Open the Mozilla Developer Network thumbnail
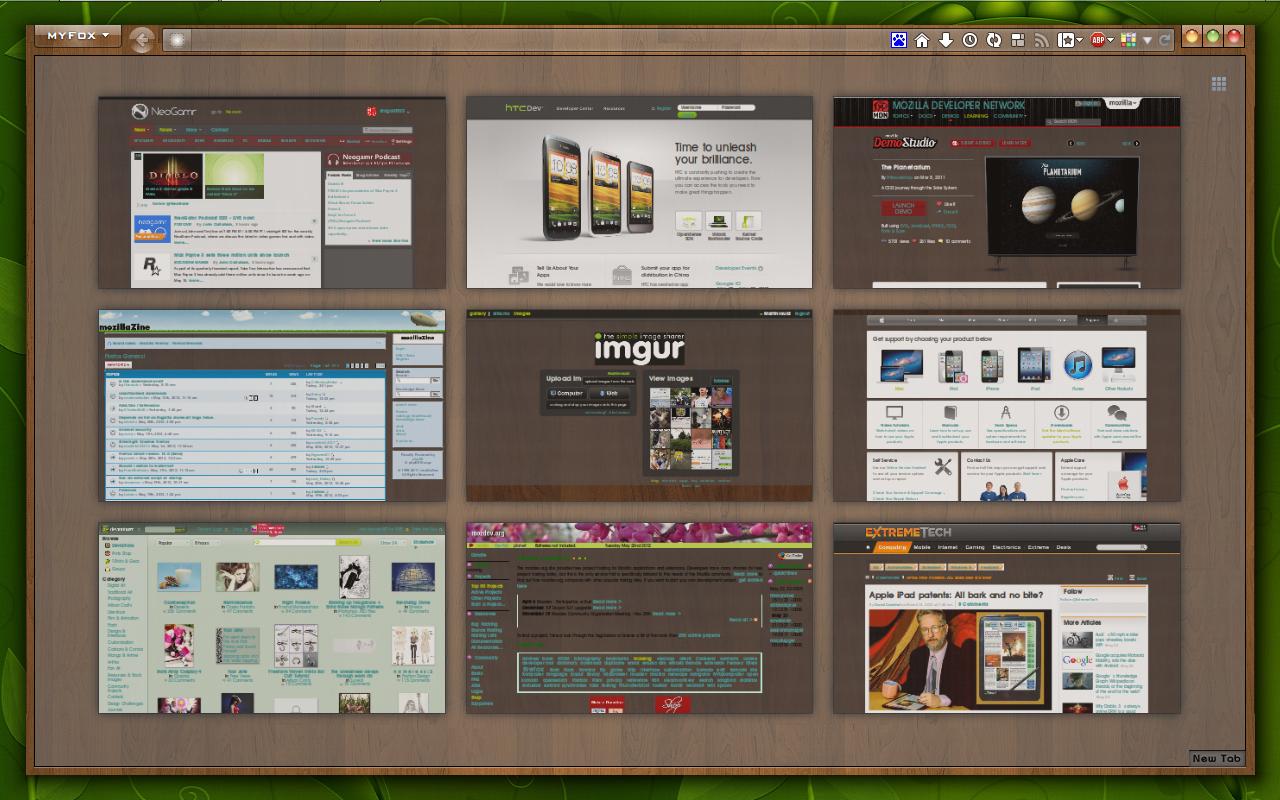 [1007, 192]
